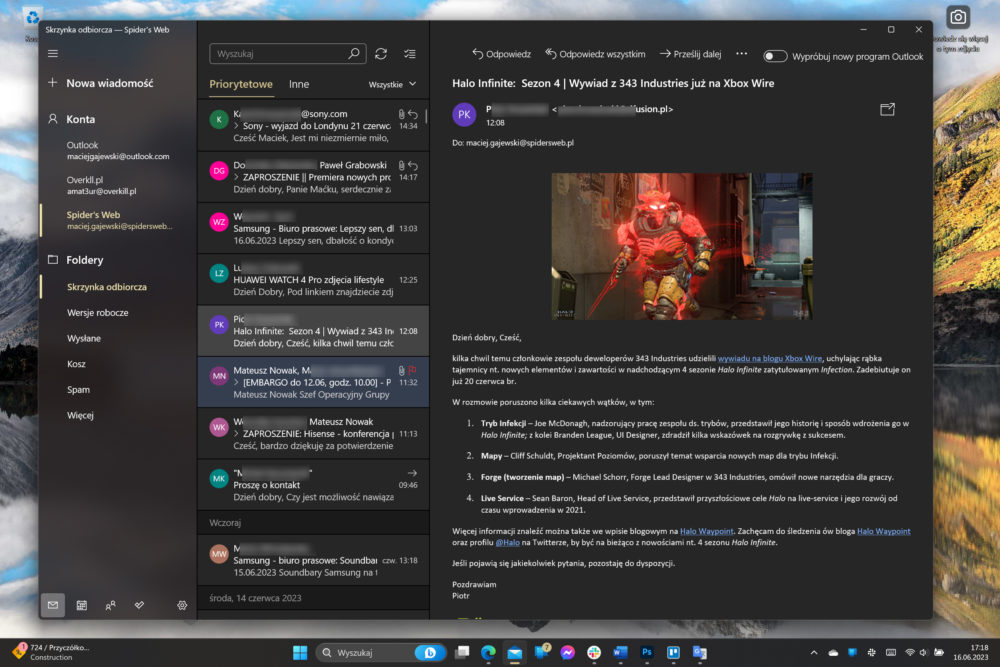Expand the [EMBARGO do 12.06 conversation thread
1000x667 pixels.
pyautogui.click(x=237, y=382)
